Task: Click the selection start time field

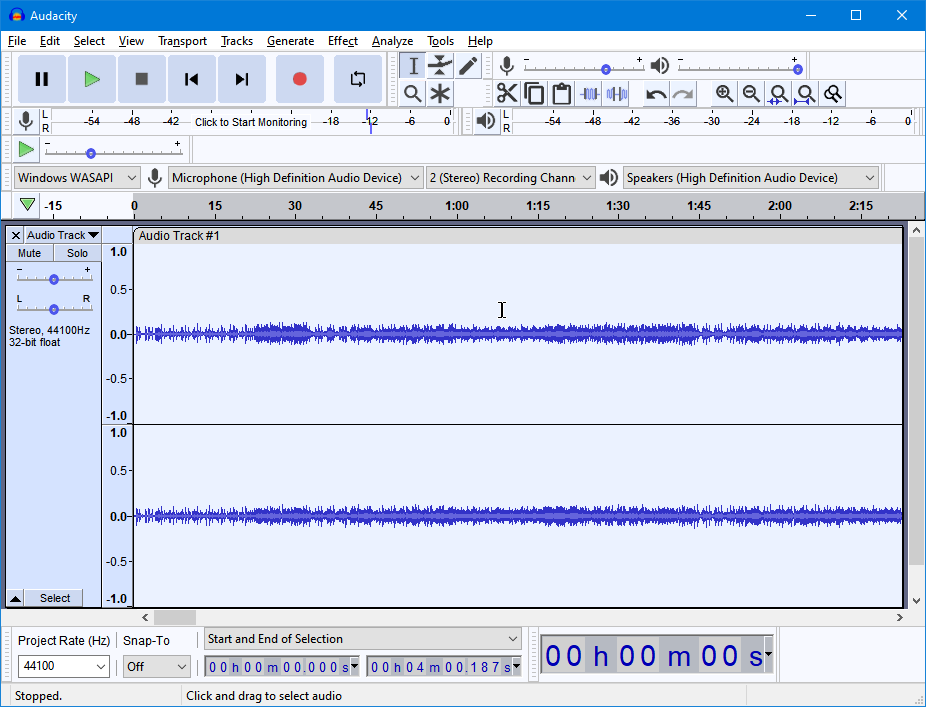Action: [282, 667]
